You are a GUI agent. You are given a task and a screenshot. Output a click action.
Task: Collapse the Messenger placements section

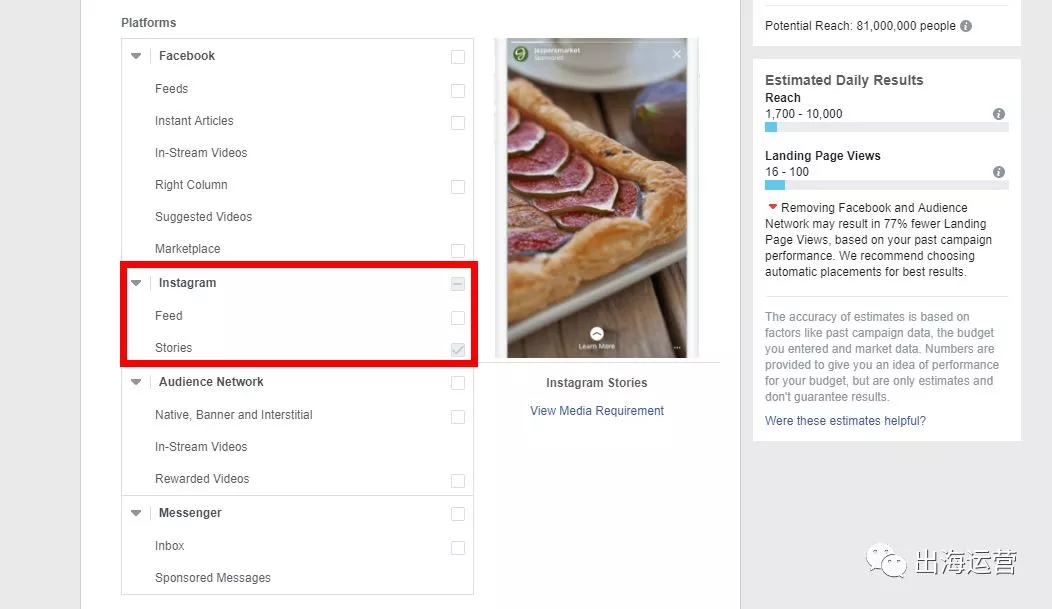[x=136, y=513]
